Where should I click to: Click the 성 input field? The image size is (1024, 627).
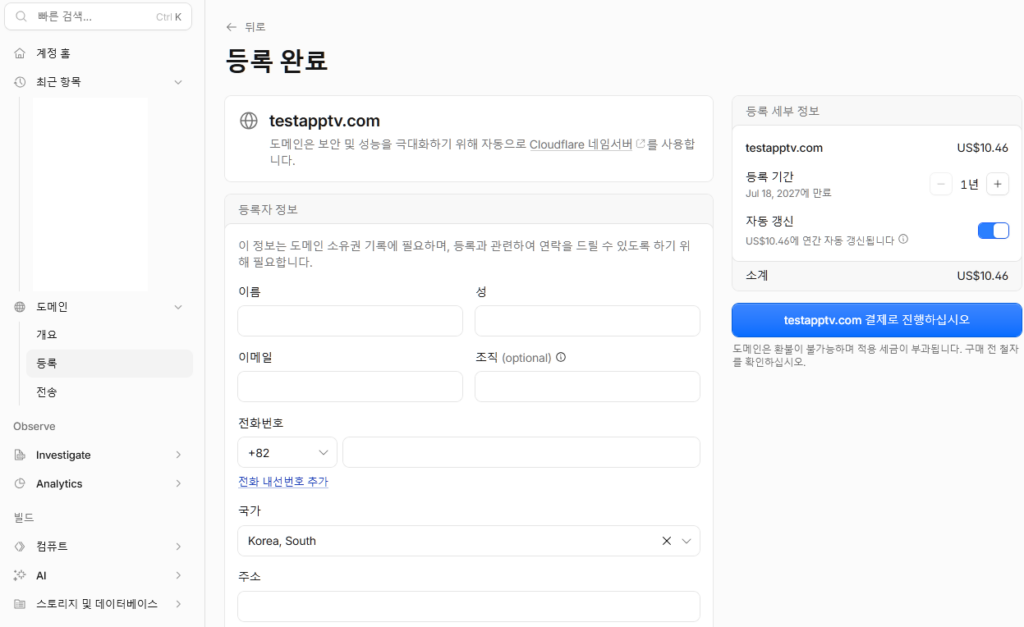coord(587,321)
